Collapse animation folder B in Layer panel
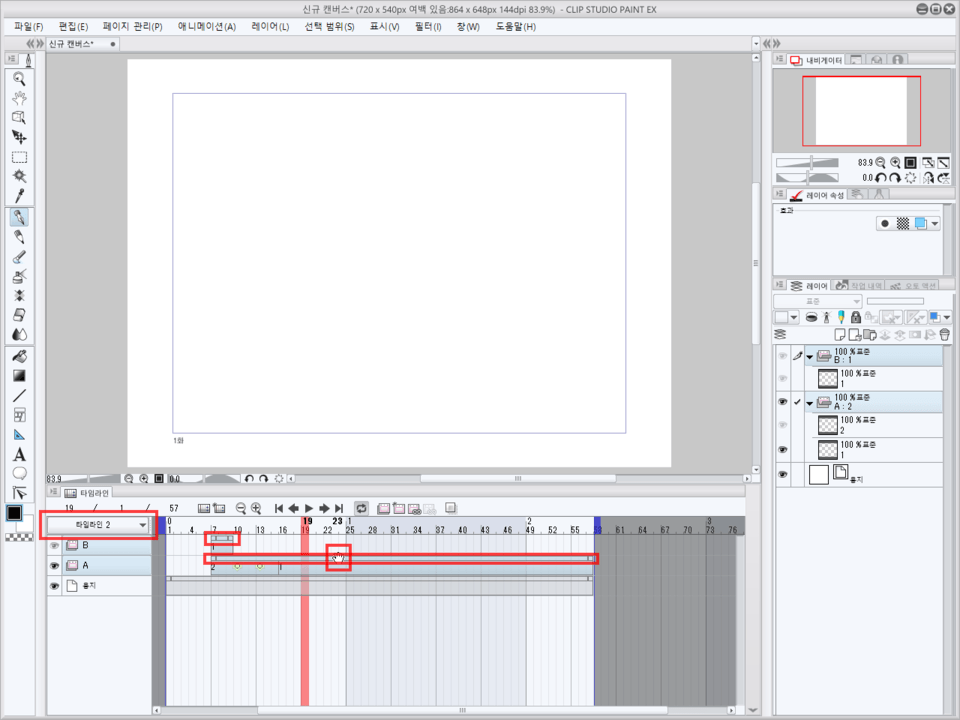The width and height of the screenshot is (960, 720). 810,356
